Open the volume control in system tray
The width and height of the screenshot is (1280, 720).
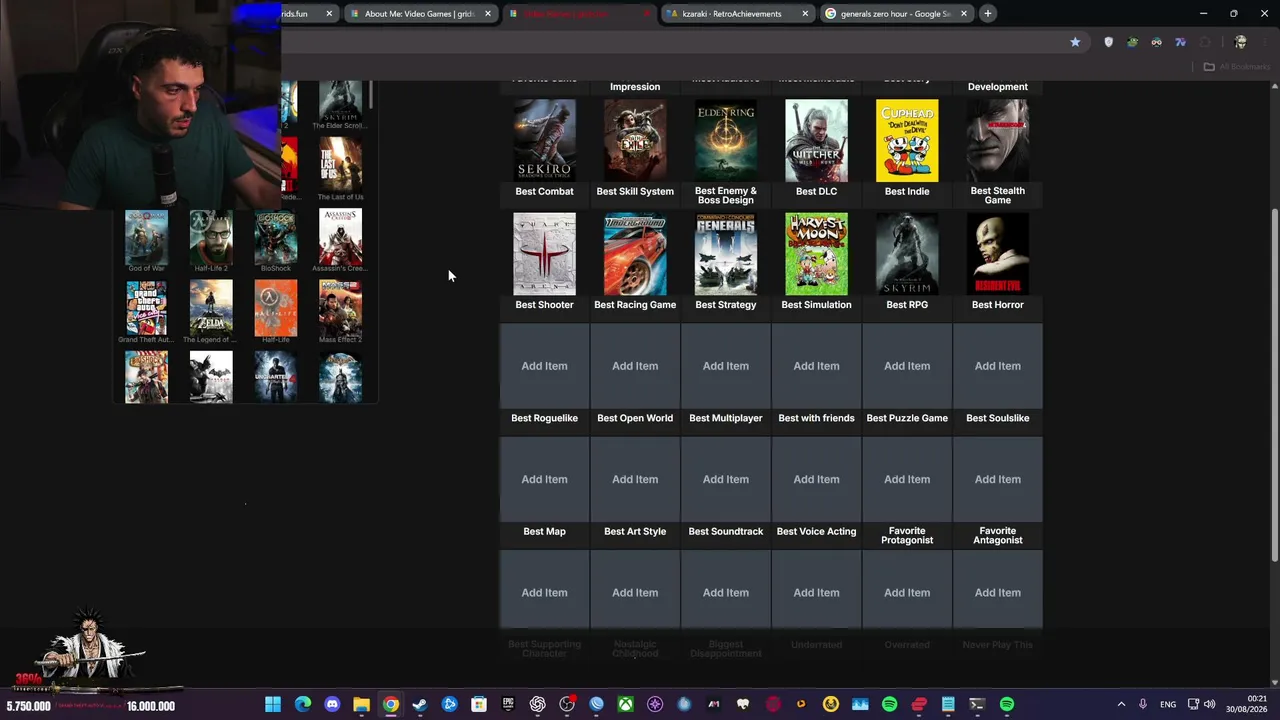[x=1208, y=705]
